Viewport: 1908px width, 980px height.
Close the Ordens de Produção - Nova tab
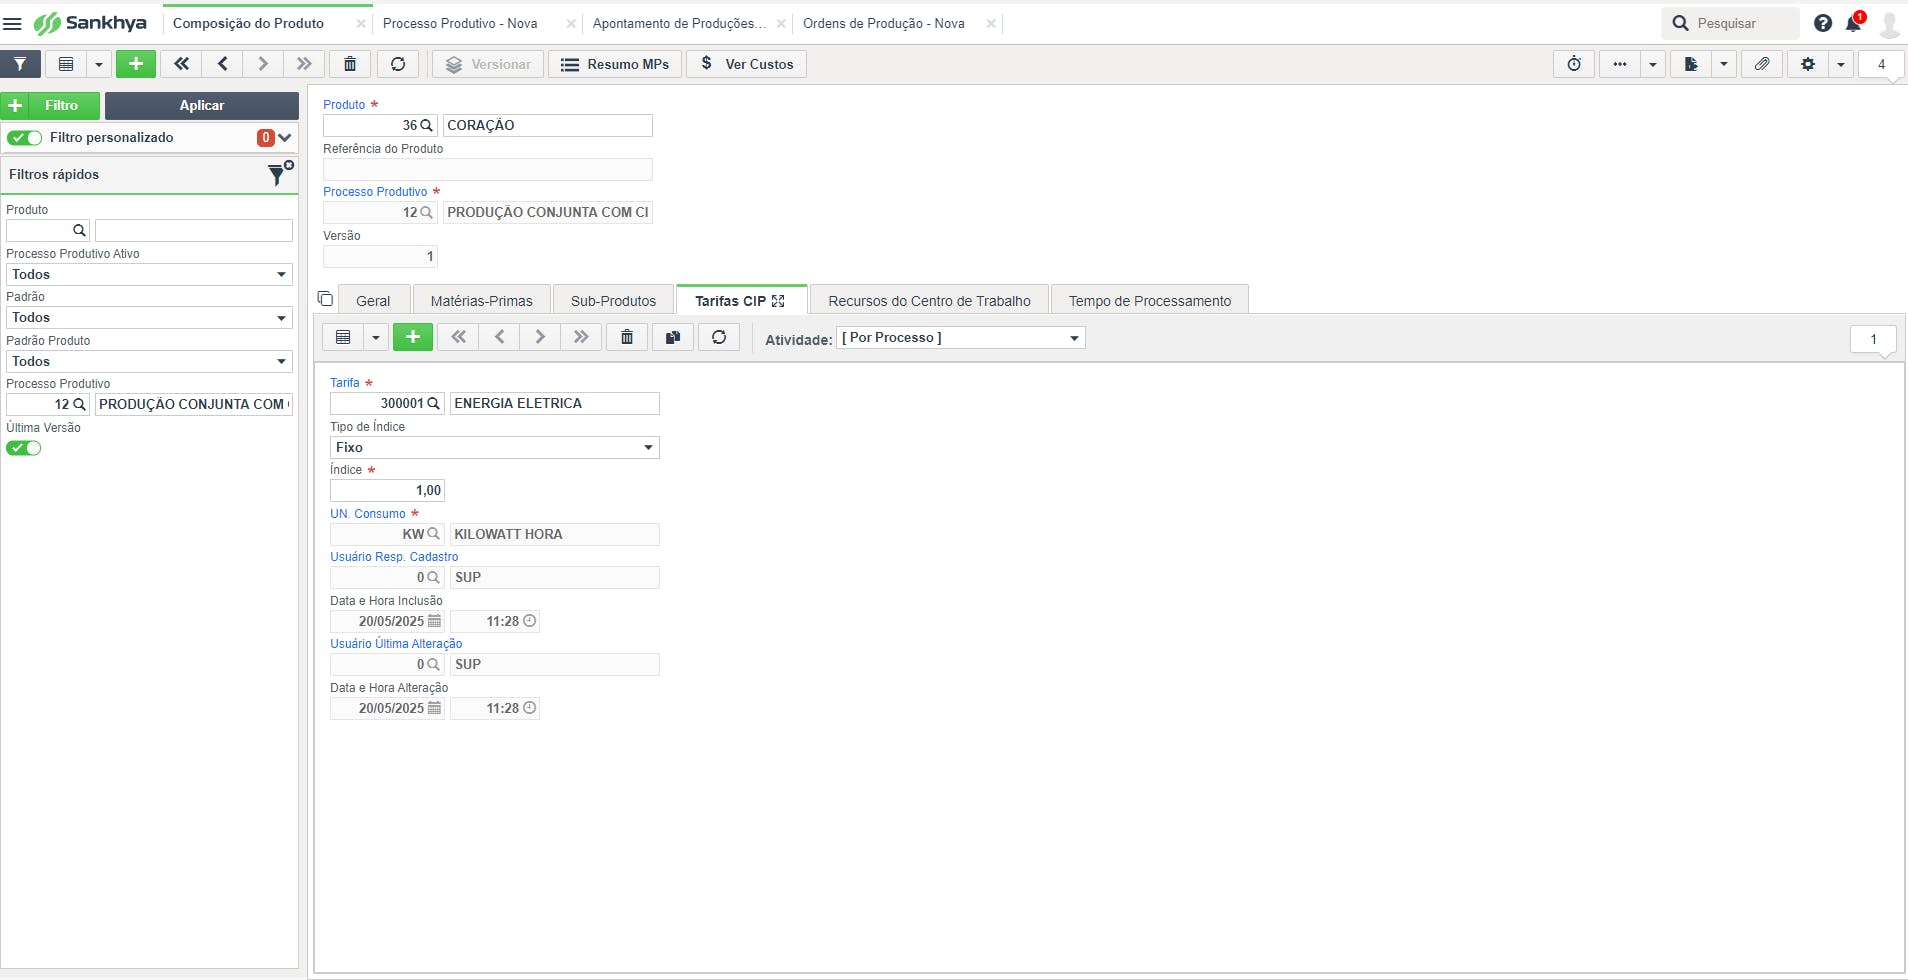[x=991, y=23]
